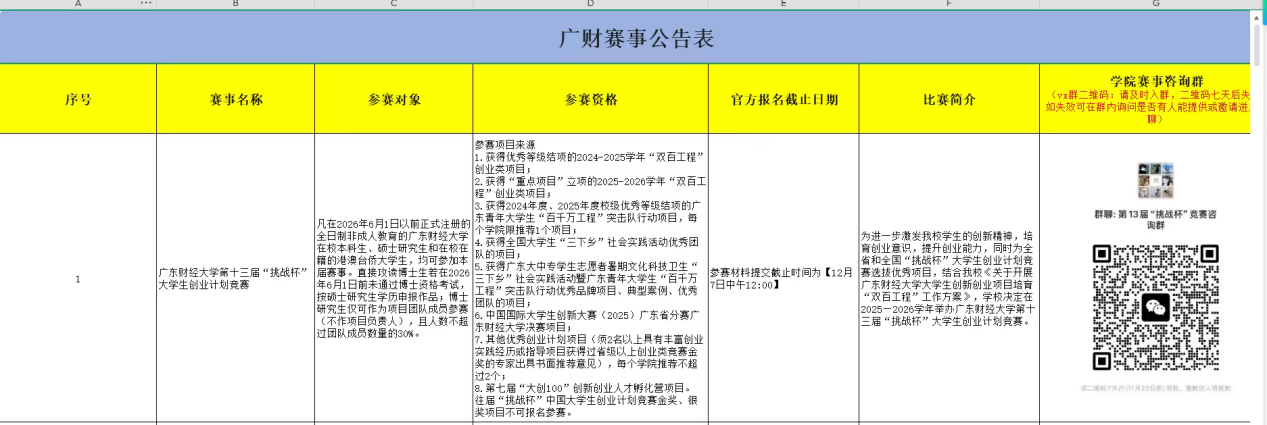The width and height of the screenshot is (1267, 425).
Task: Select column D header
Action: pyautogui.click(x=590, y=4)
